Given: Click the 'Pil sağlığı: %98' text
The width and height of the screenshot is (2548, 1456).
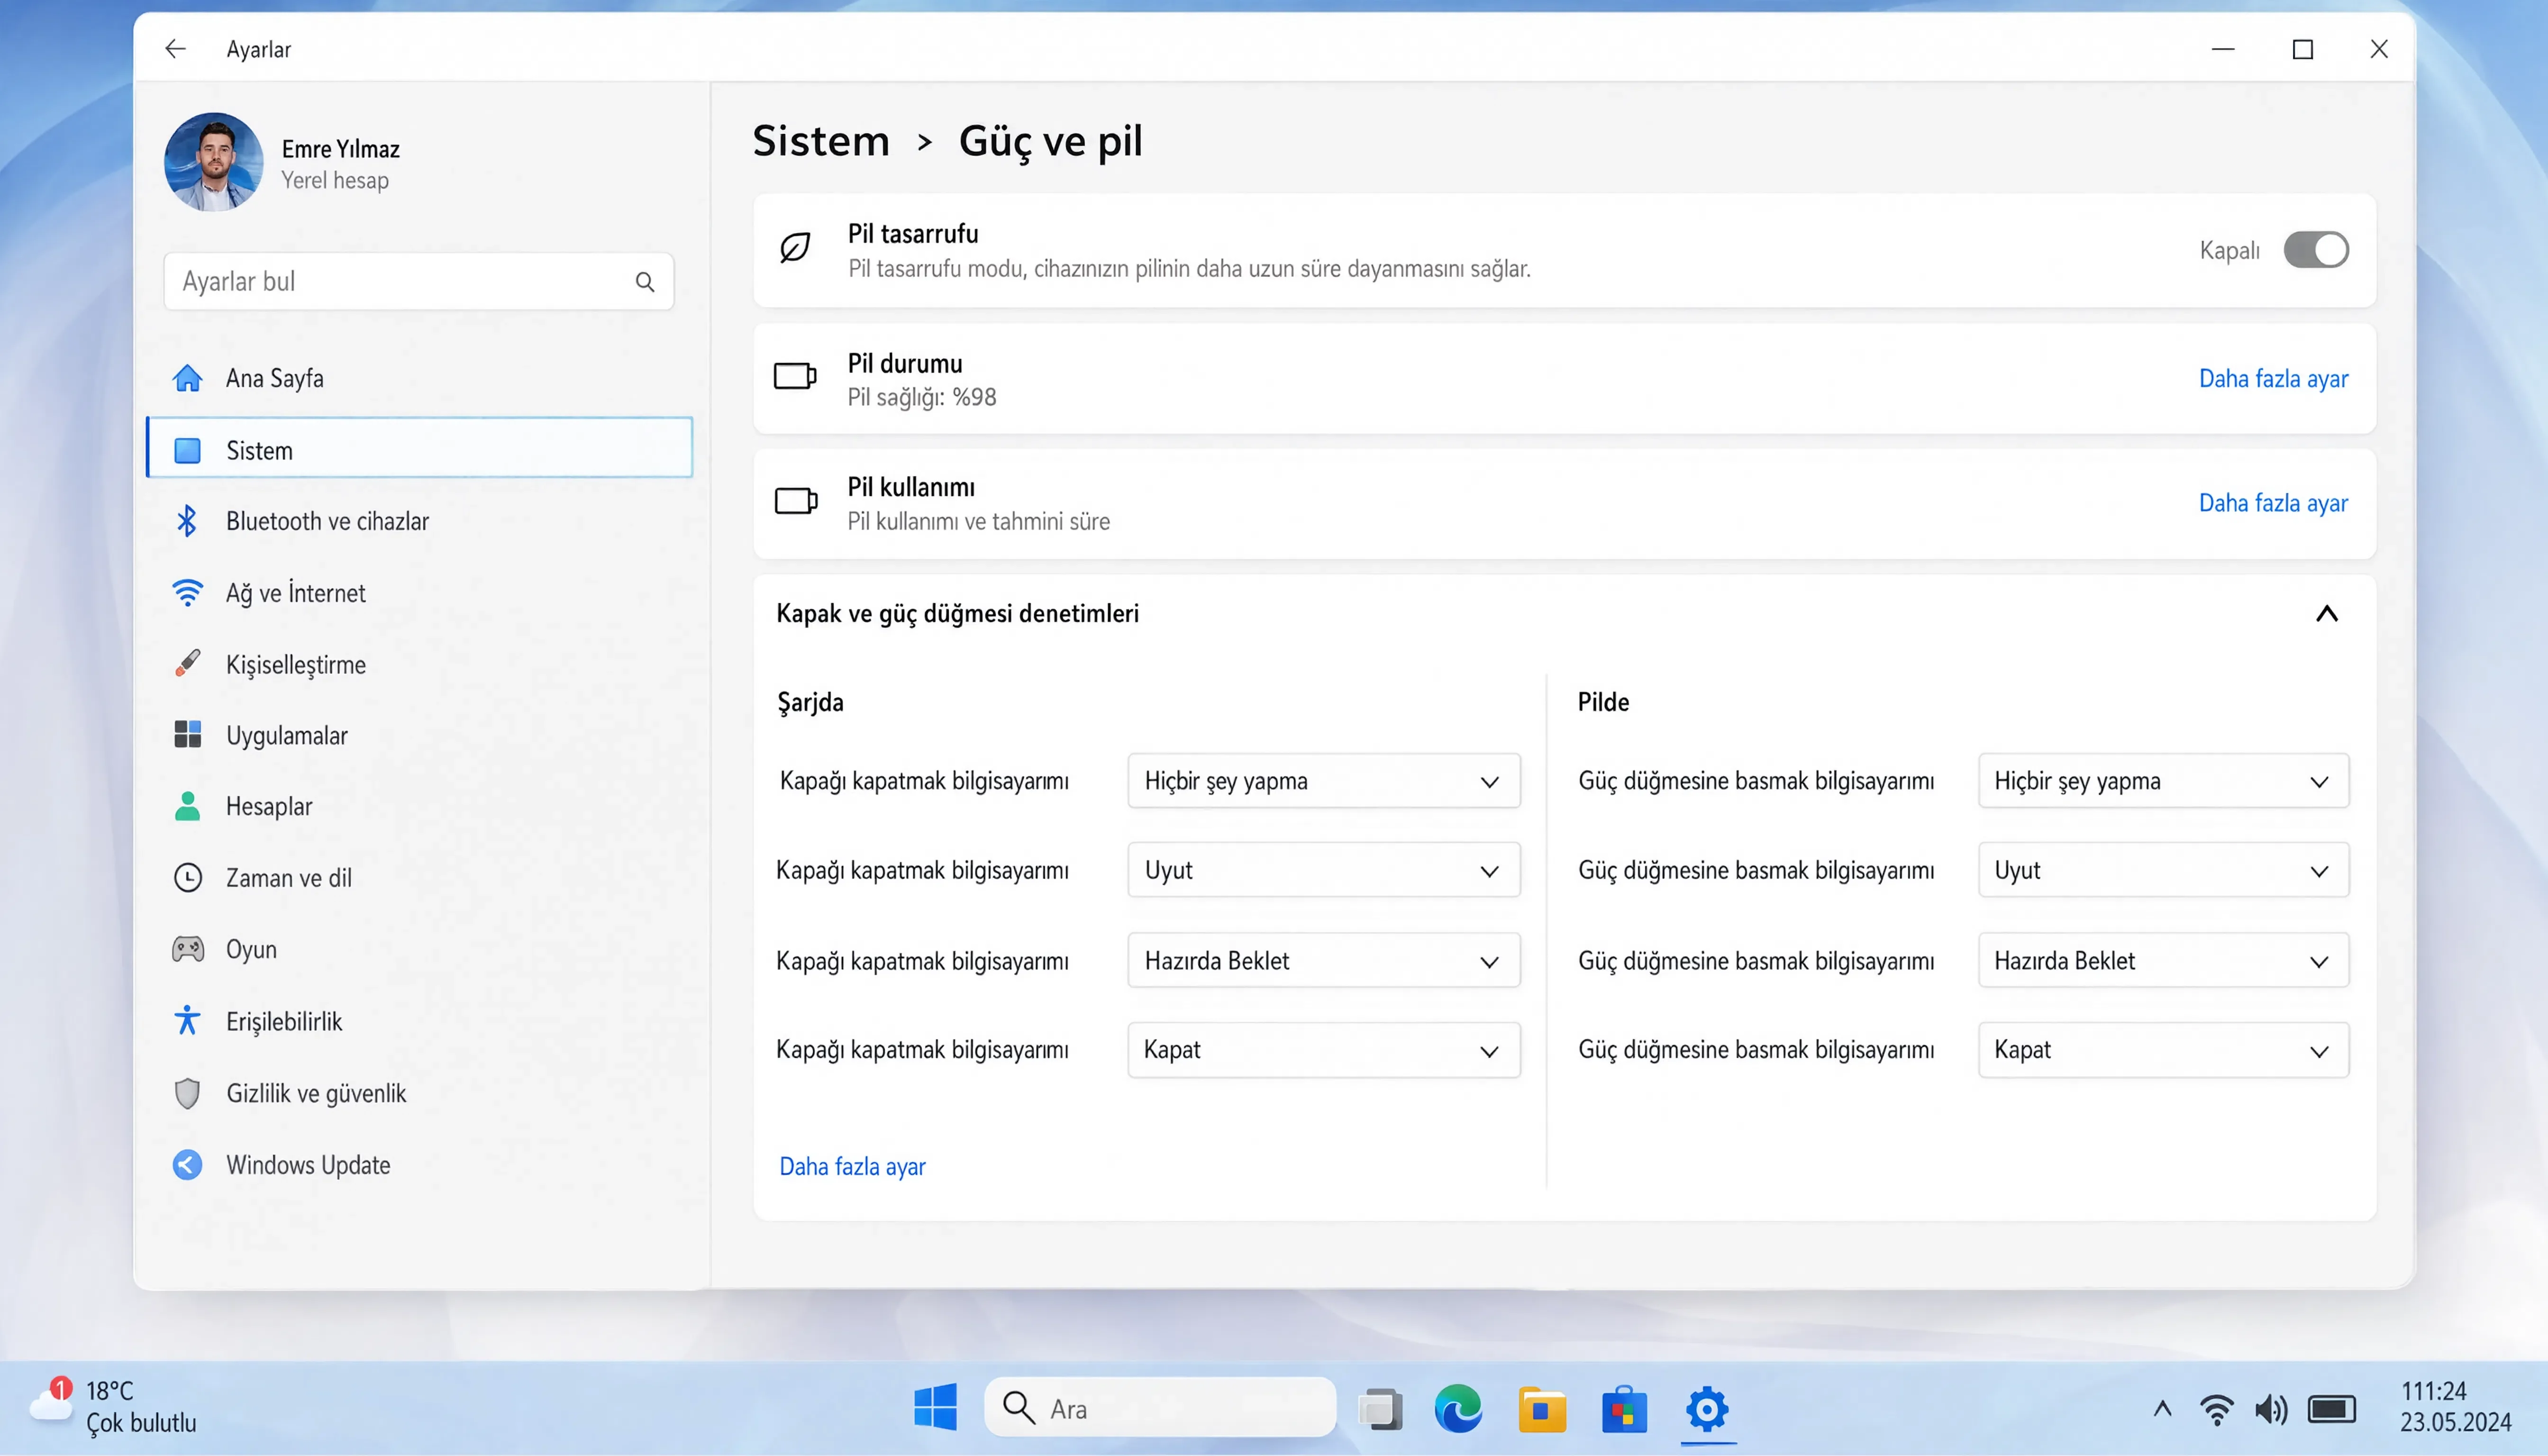Looking at the screenshot, I should [922, 398].
